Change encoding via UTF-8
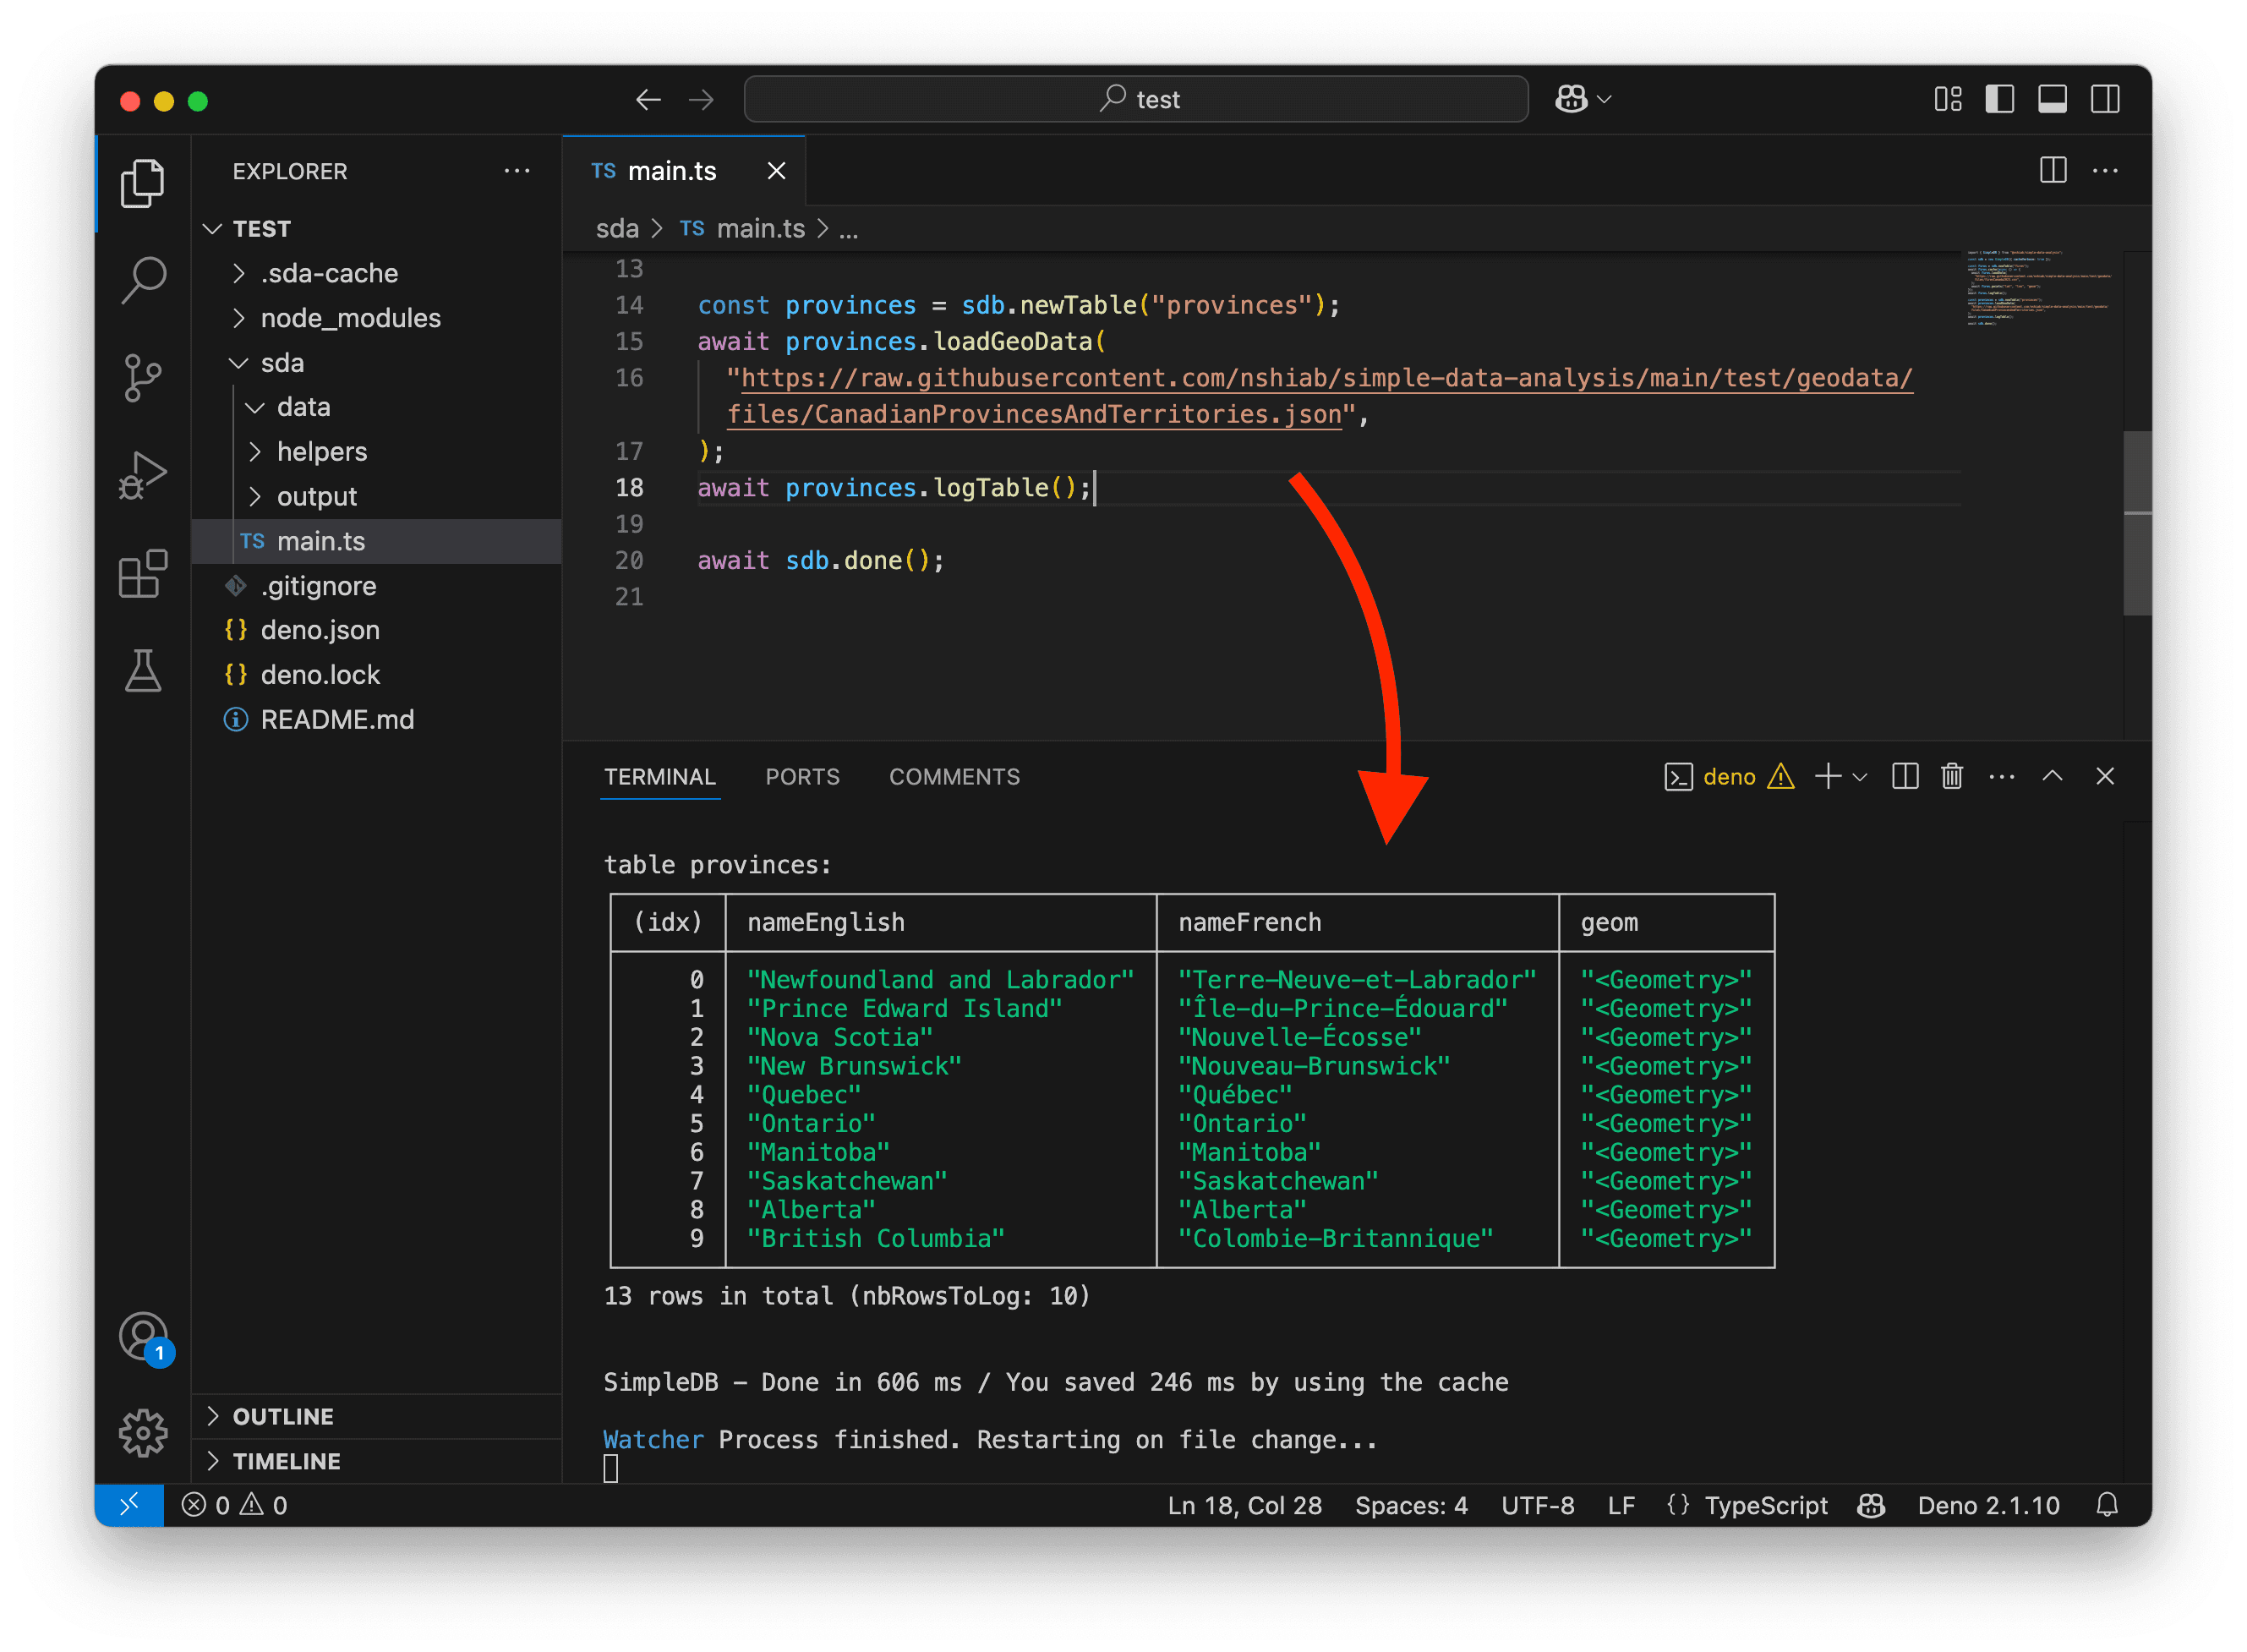Viewport: 2247px width, 1652px height. (1537, 1505)
